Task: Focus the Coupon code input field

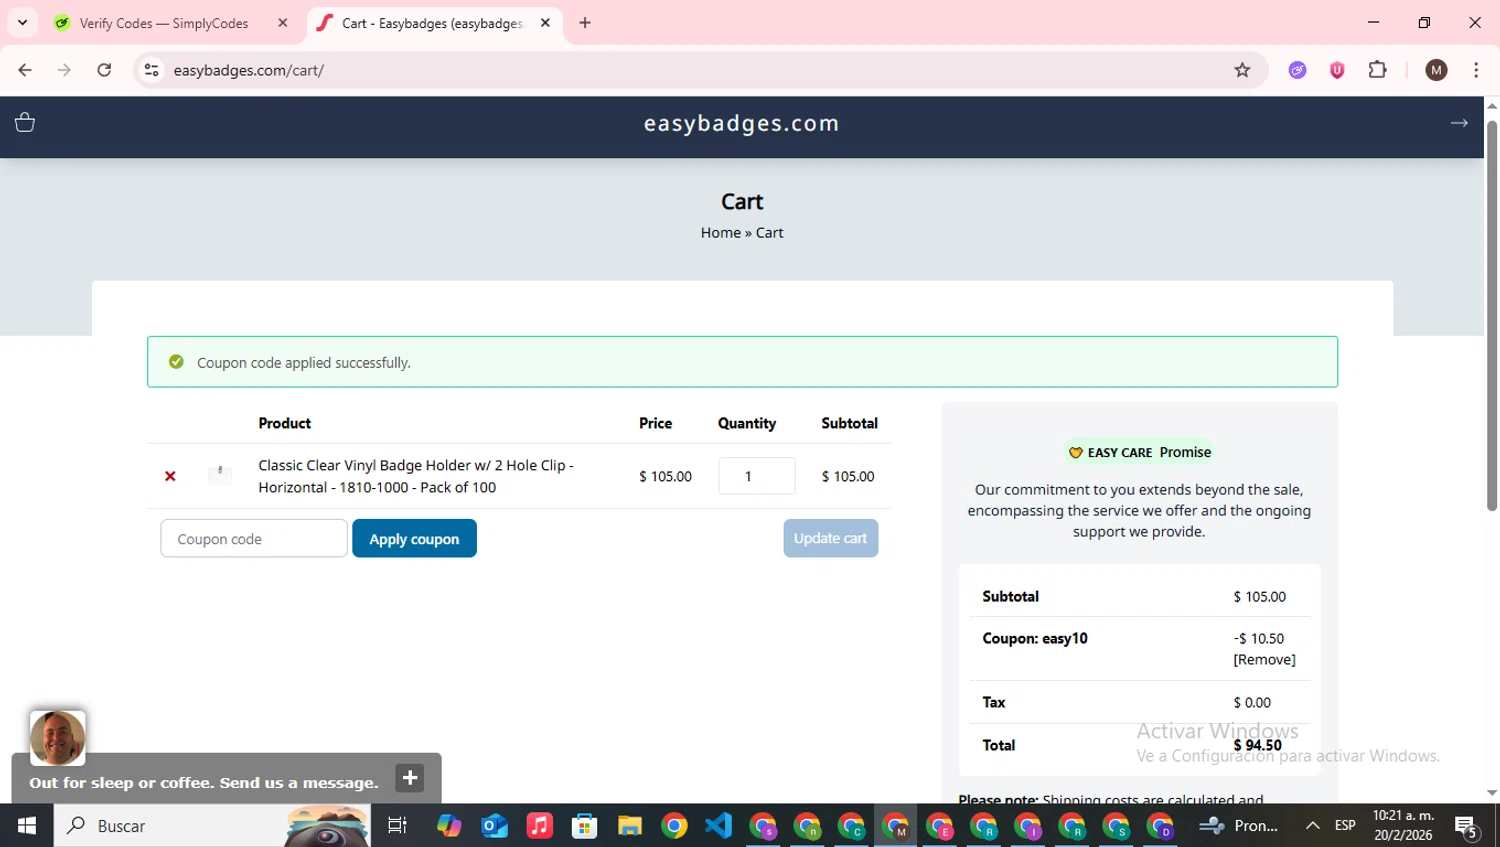Action: (x=254, y=538)
